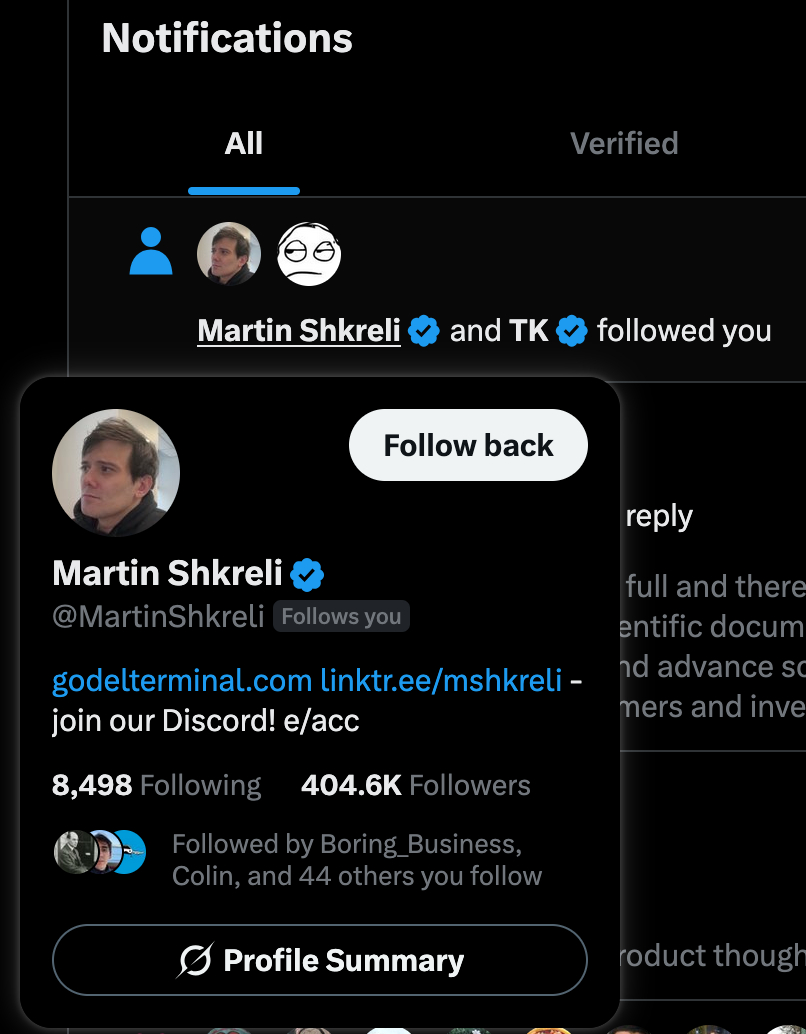806x1034 pixels.
Task: Open the Verified notifications tab
Action: [x=624, y=143]
